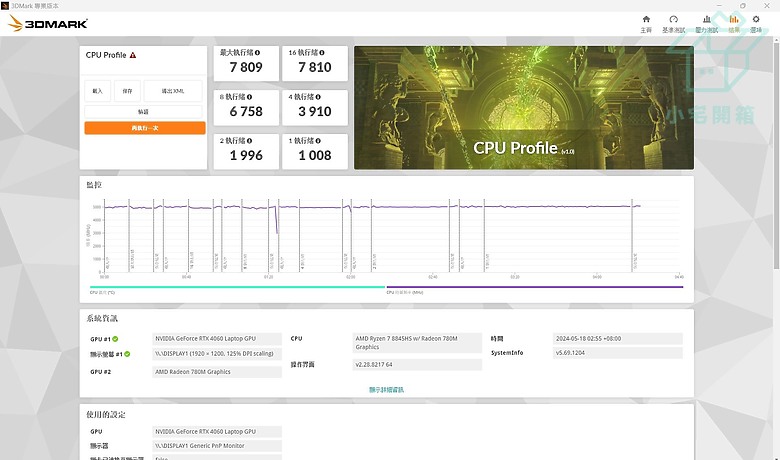The width and height of the screenshot is (780, 460).
Task: Click the 1 thread score 1 008
Action: tap(315, 156)
